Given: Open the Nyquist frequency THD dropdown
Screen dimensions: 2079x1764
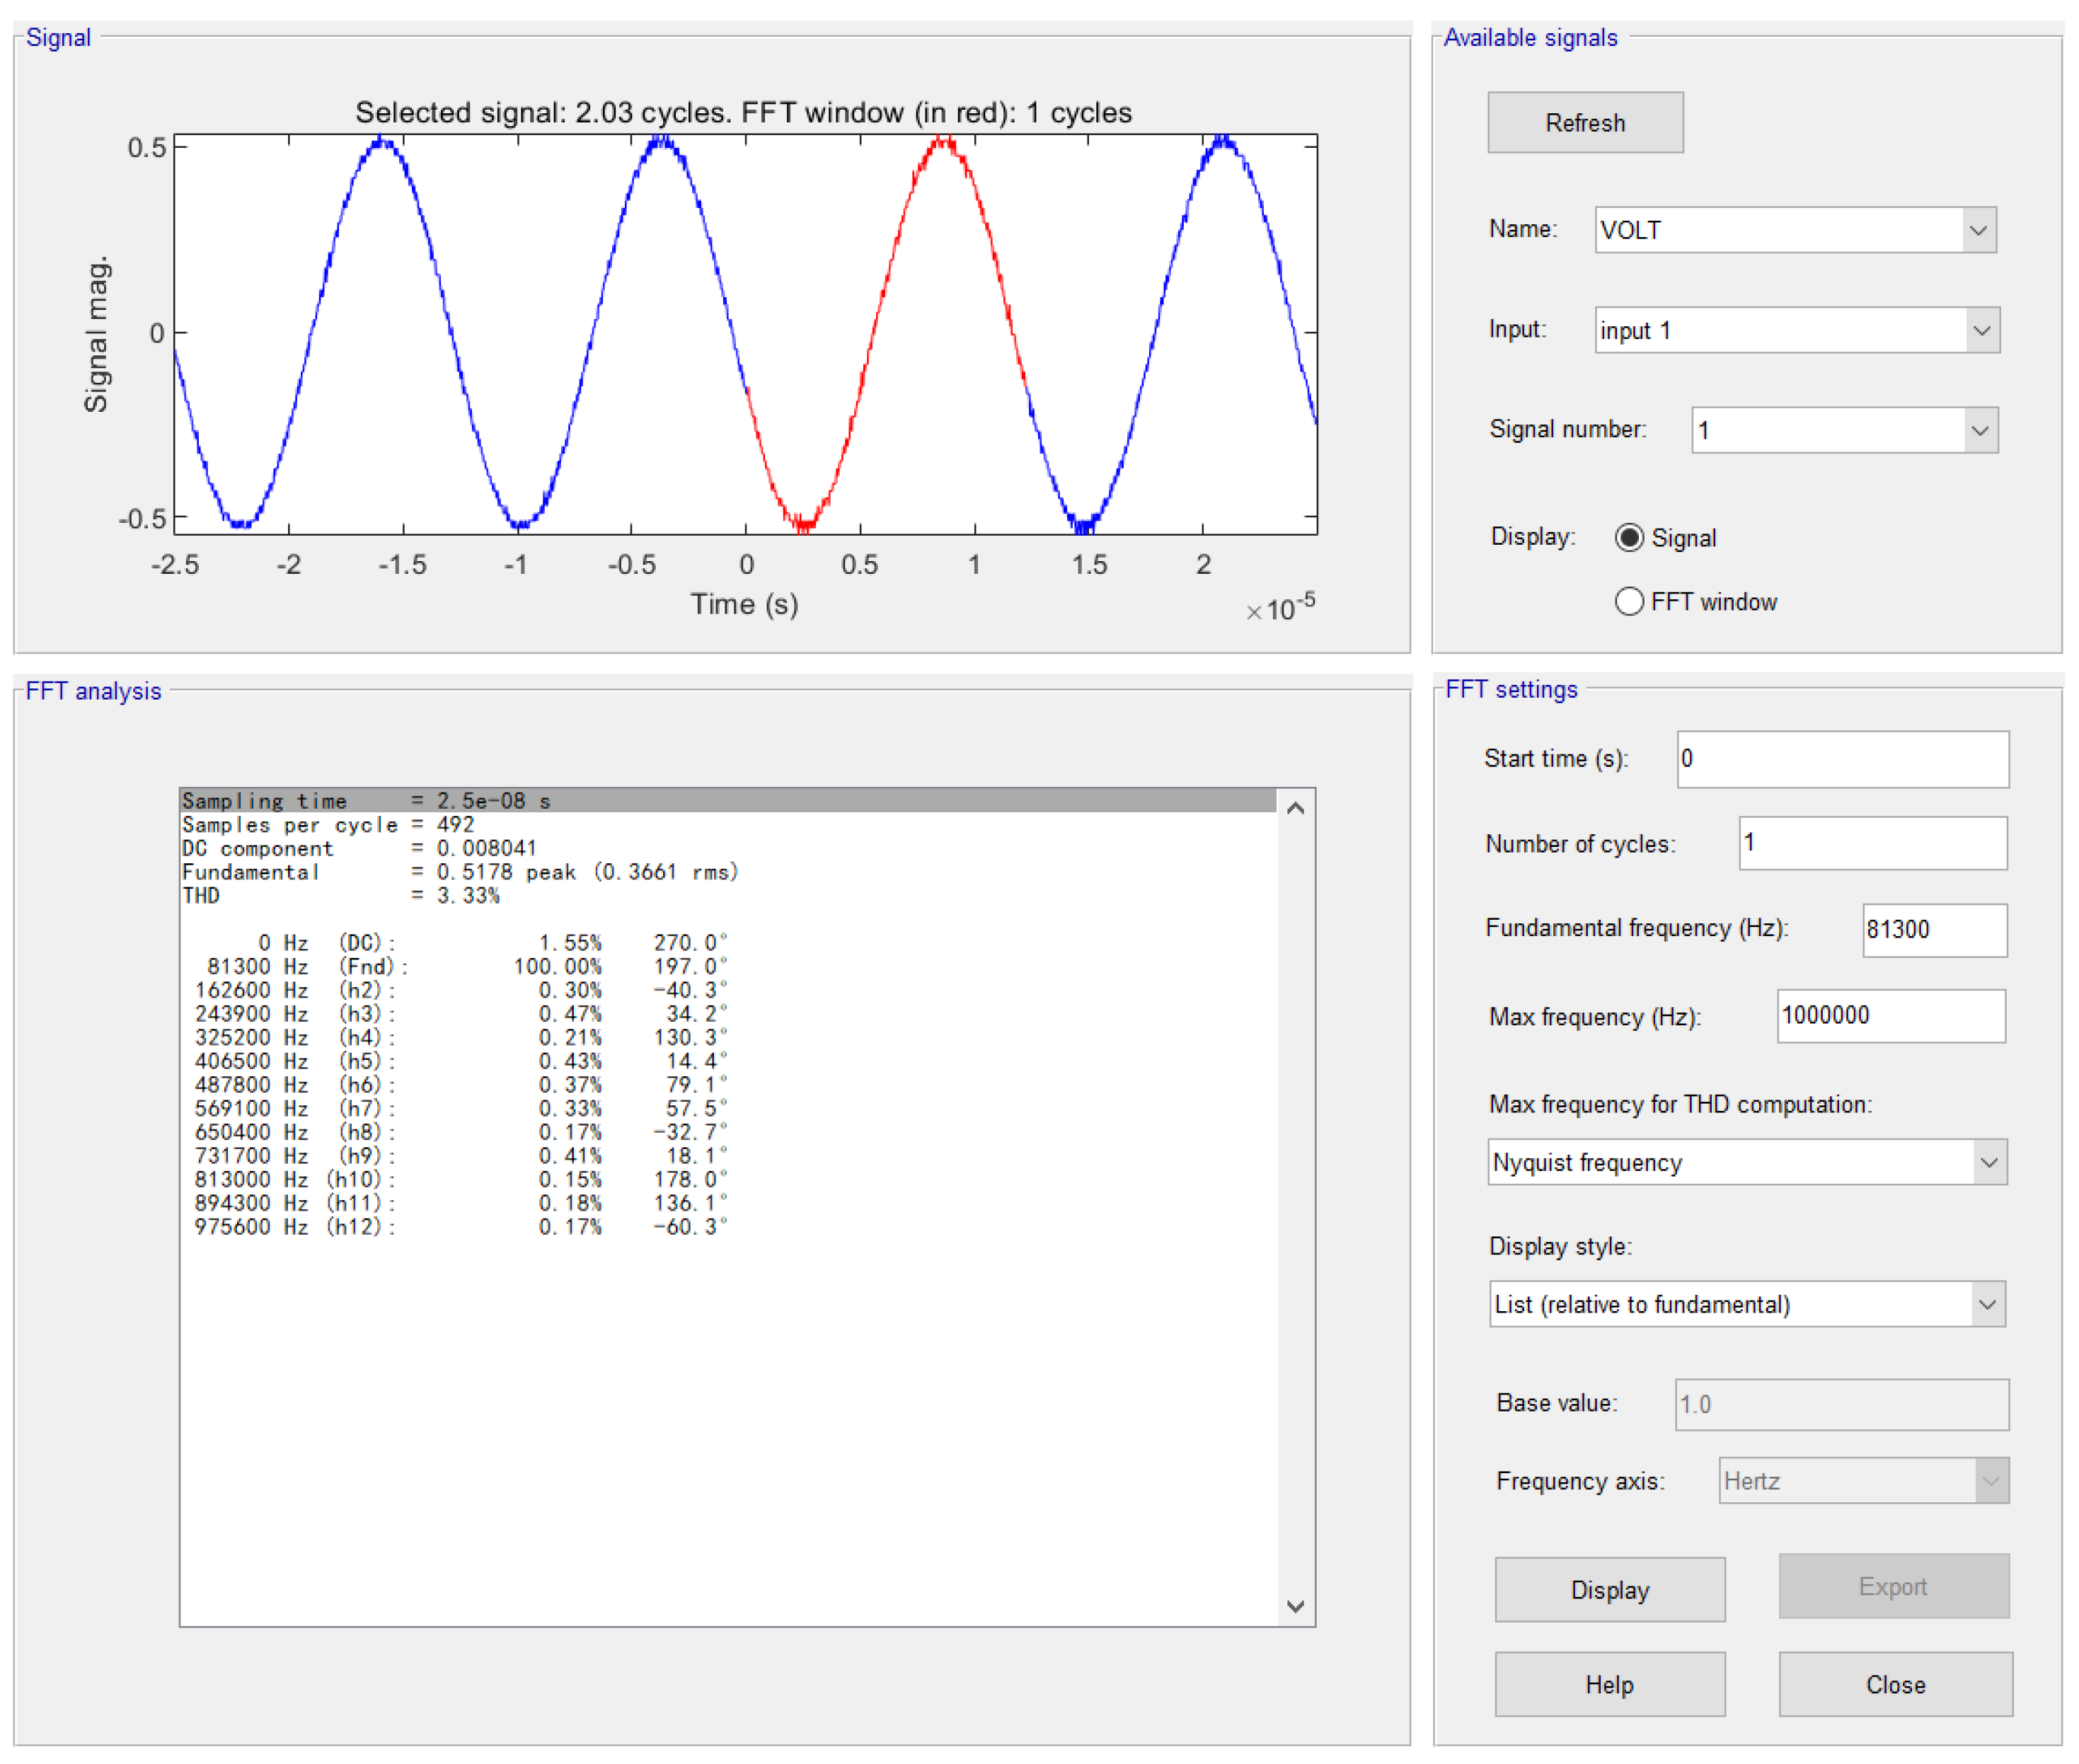Looking at the screenshot, I should (1746, 1162).
